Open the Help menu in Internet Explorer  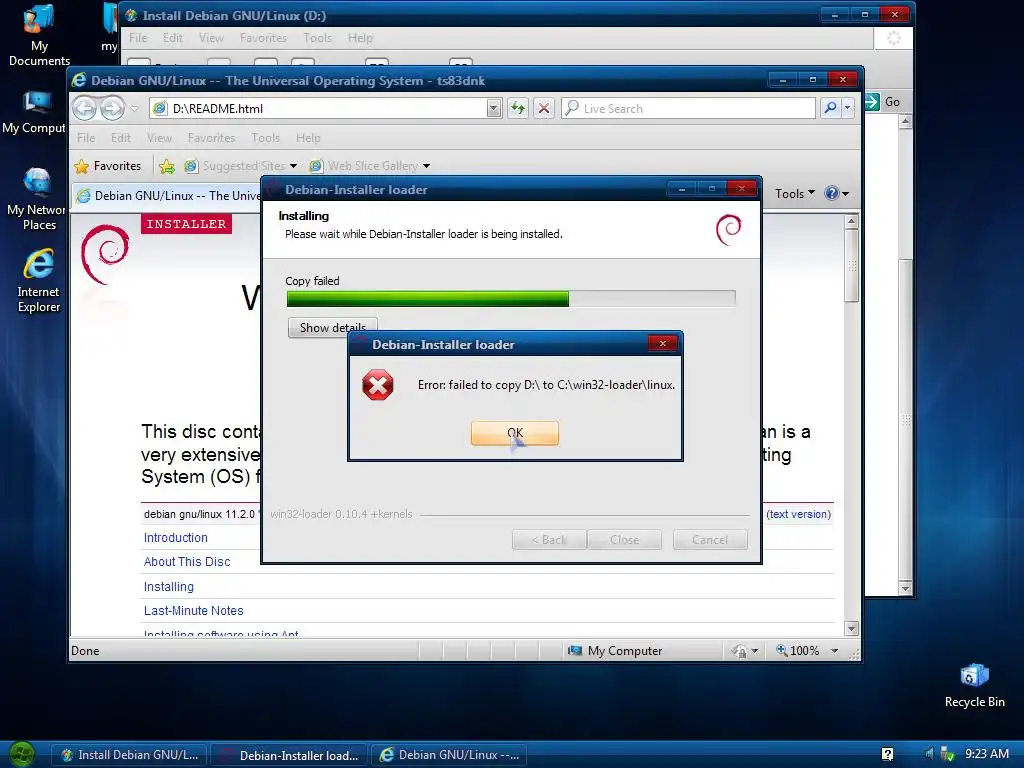[308, 138]
